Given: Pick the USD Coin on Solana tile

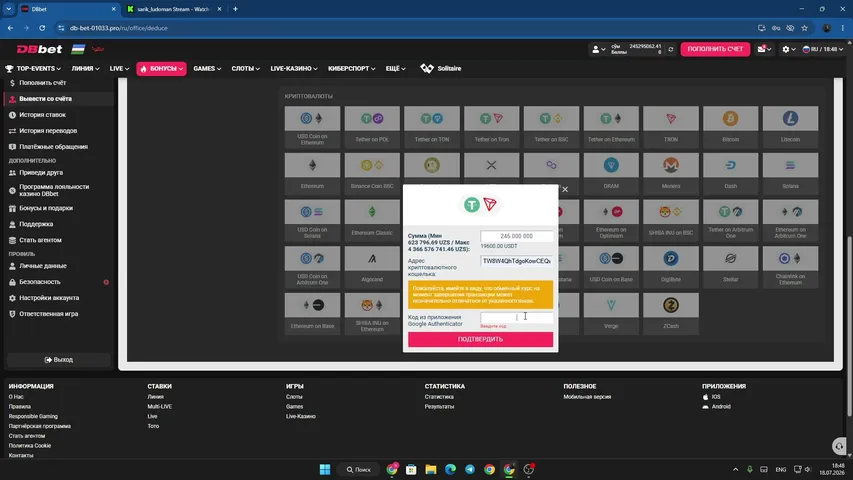Looking at the screenshot, I should (x=312, y=220).
